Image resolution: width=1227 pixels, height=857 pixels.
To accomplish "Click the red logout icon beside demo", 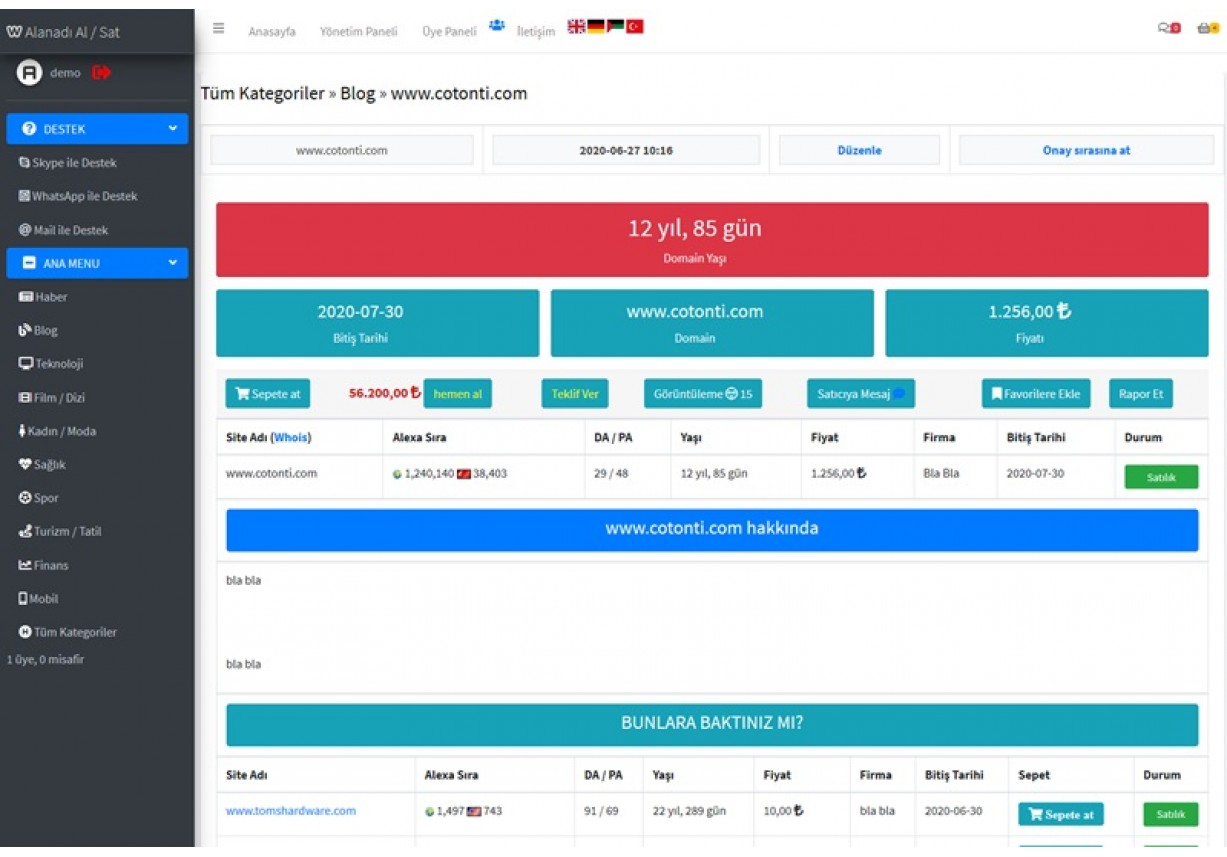I will [x=101, y=72].
